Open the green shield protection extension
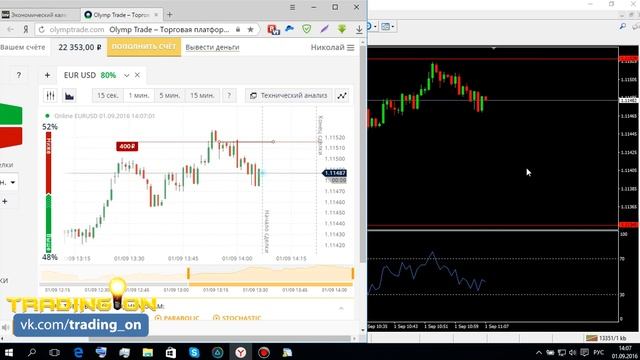 (307, 29)
